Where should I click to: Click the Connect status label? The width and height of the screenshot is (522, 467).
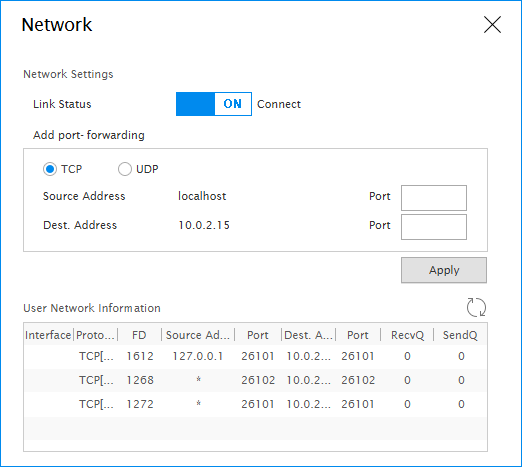(x=279, y=104)
